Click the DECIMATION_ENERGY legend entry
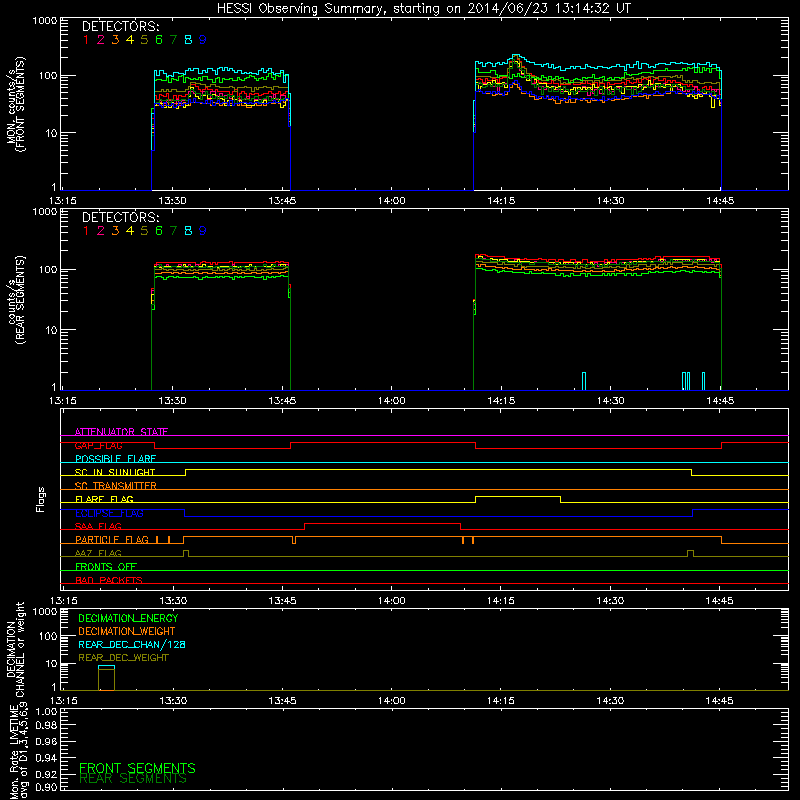Screen dimensions: 800x800 point(128,618)
